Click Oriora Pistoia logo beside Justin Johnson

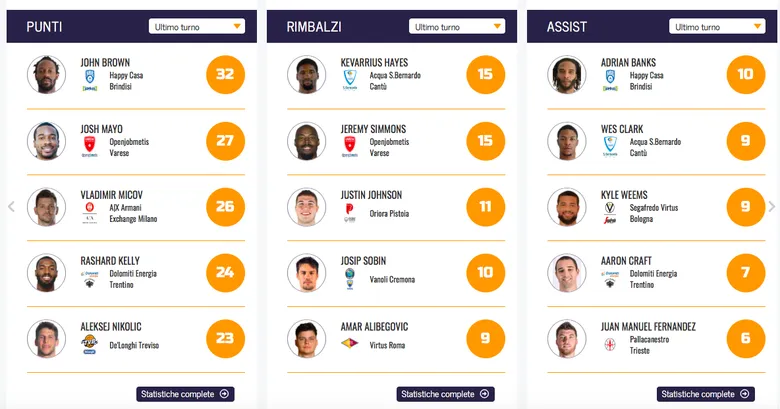[350, 213]
